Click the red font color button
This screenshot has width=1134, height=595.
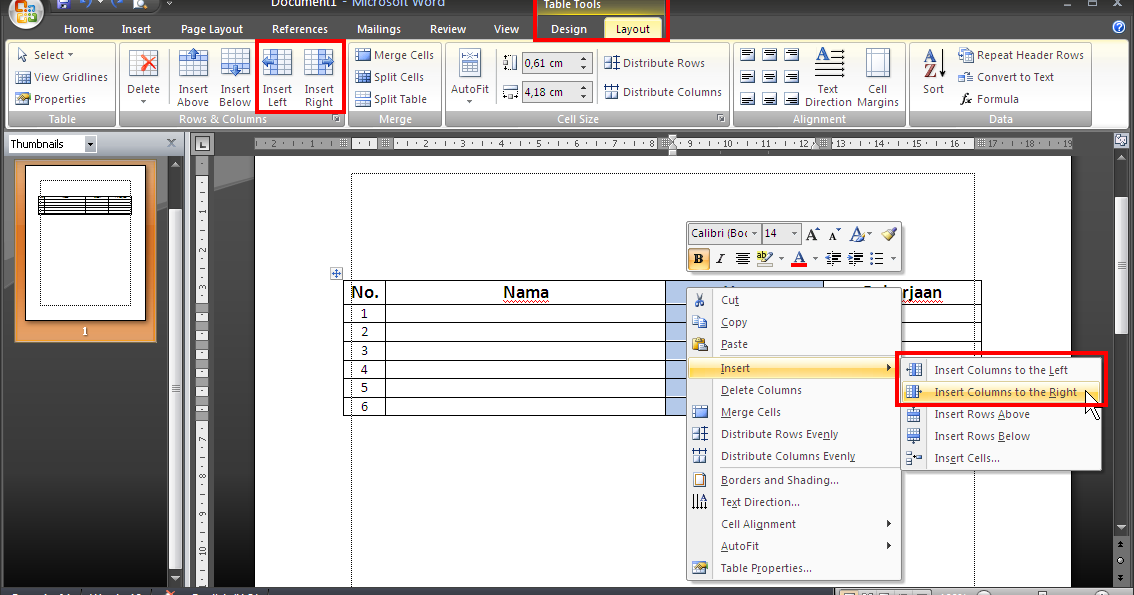[x=799, y=258]
